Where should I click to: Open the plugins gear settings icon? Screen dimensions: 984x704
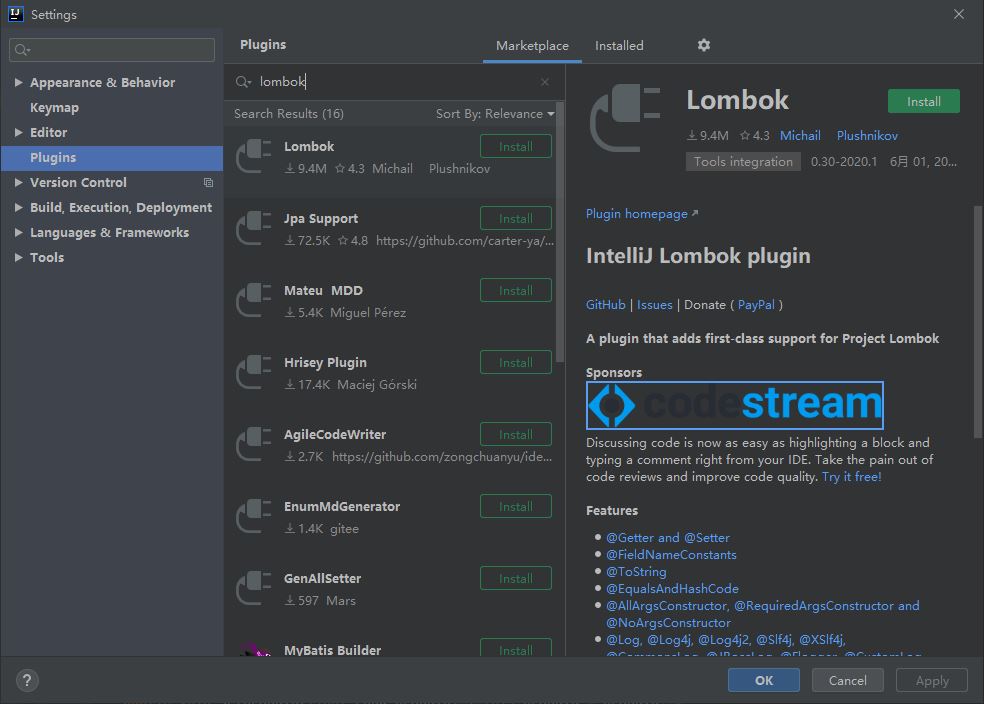[x=703, y=45]
